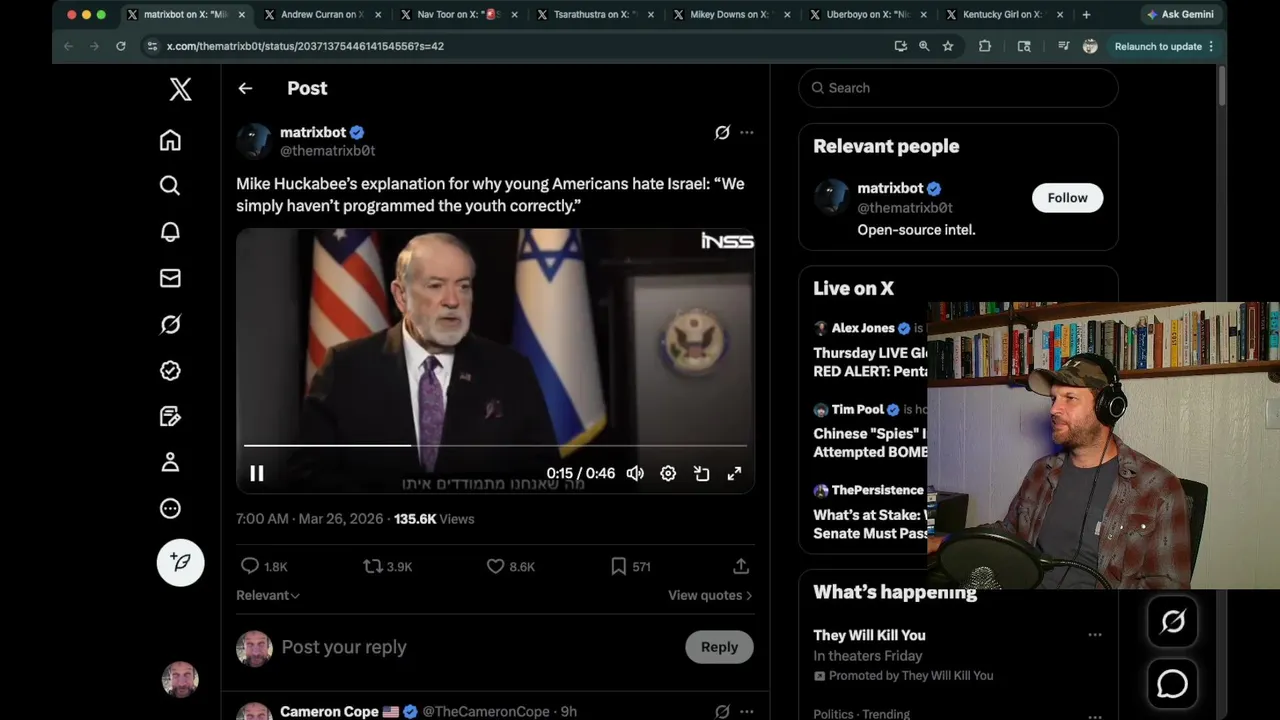Seek on the video progress bar
The image size is (1280, 720).
pyautogui.click(x=495, y=445)
